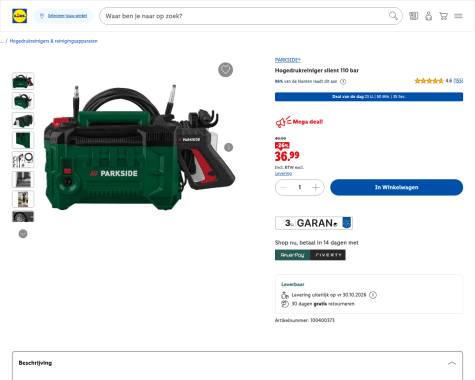
Task: Open the 3 year Garantie badge
Action: point(314,223)
